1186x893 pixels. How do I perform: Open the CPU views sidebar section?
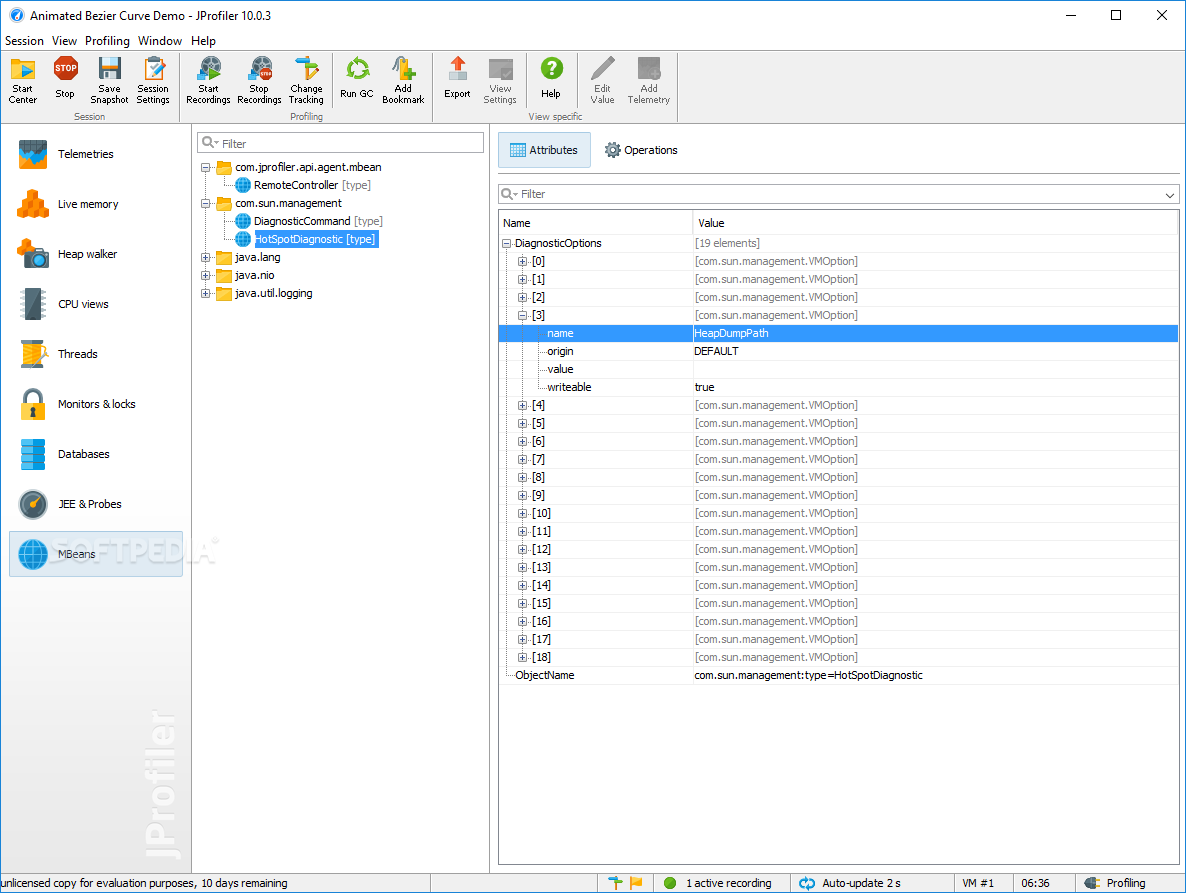point(95,304)
